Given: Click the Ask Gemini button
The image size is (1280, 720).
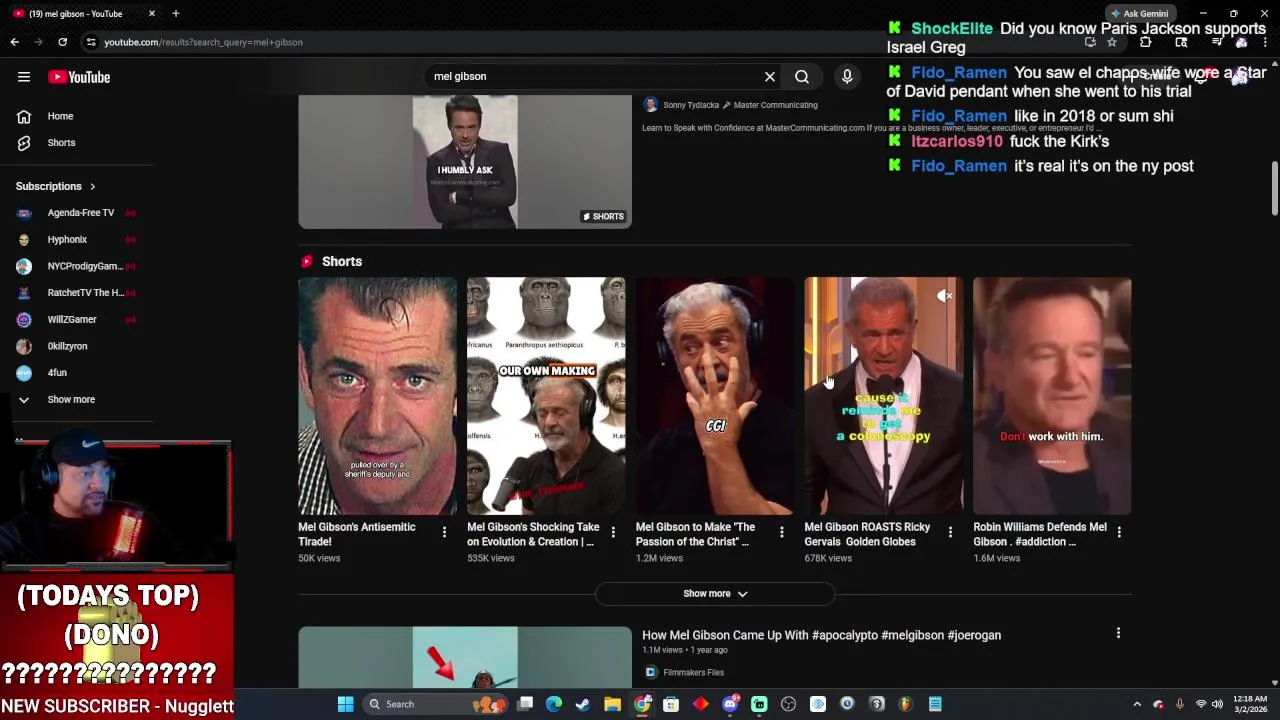Looking at the screenshot, I should [x=1139, y=14].
